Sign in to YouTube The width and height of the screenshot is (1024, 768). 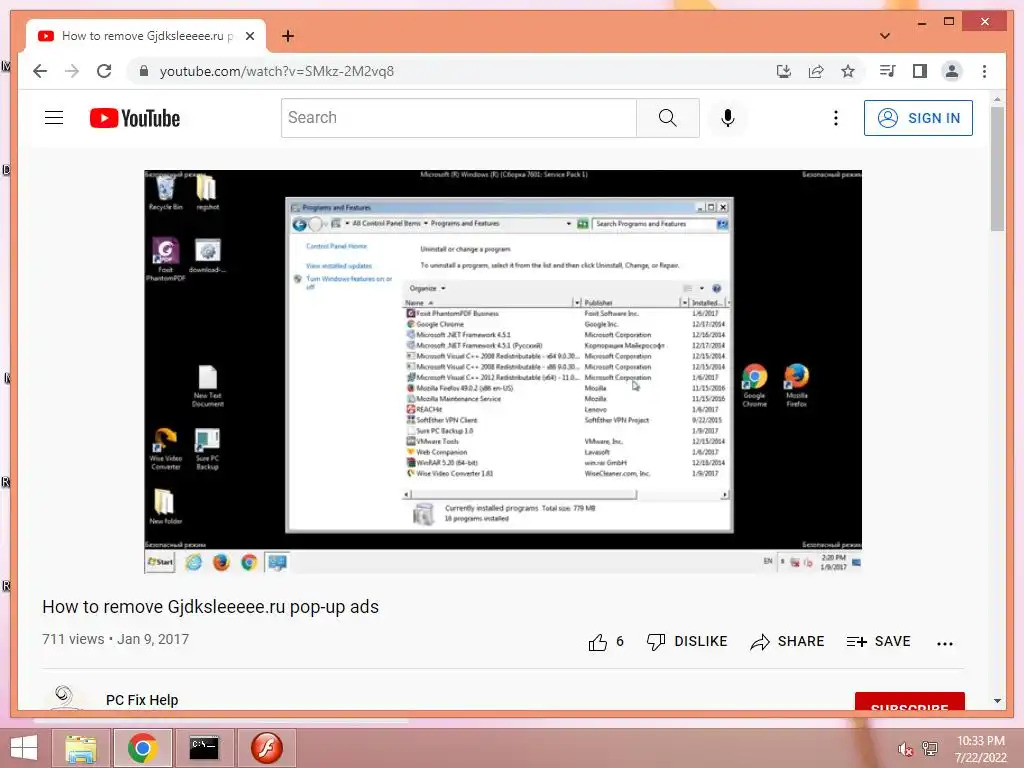point(918,118)
